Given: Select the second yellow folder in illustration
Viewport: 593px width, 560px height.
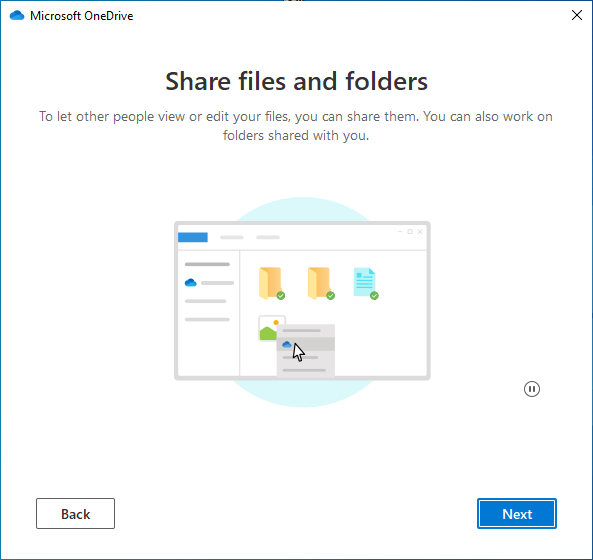Looking at the screenshot, I should (x=320, y=283).
